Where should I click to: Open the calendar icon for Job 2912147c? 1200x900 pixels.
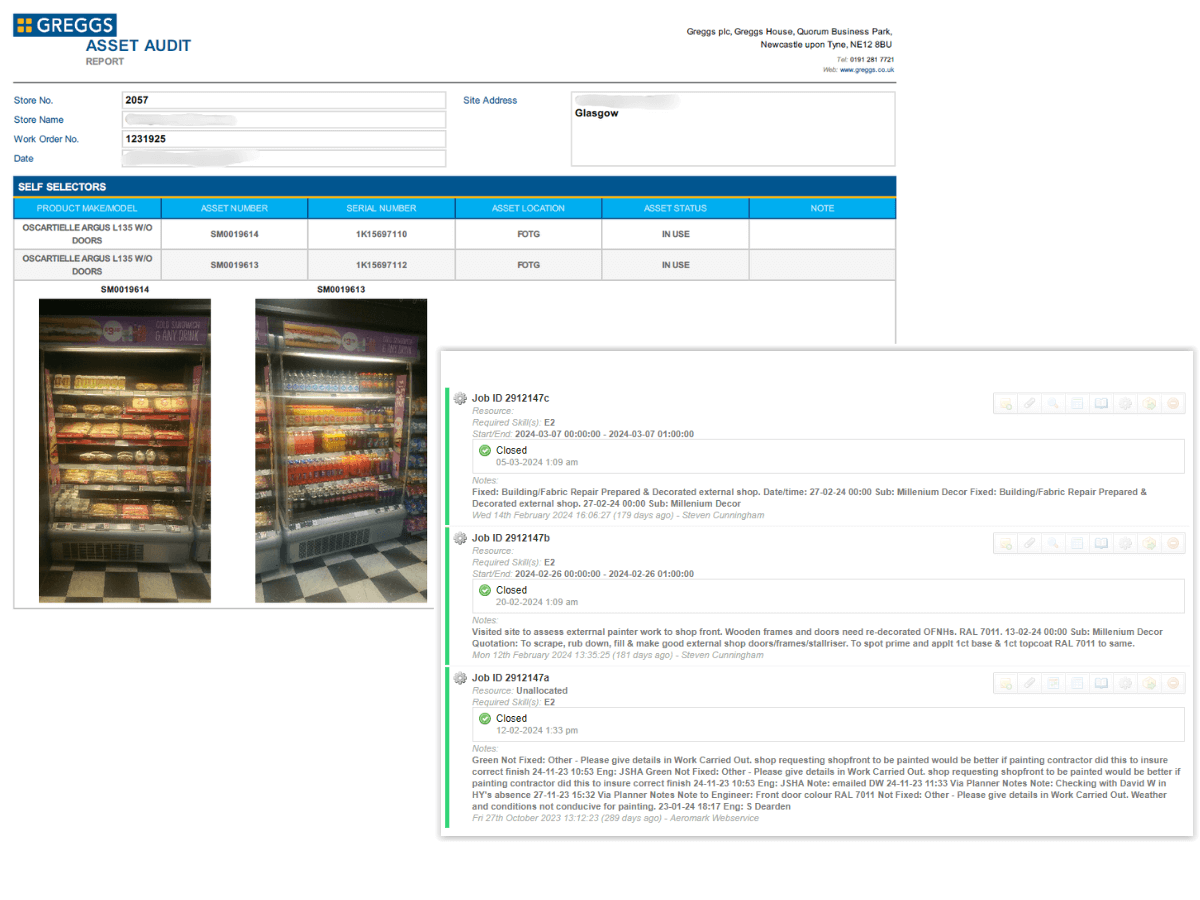click(x=1075, y=403)
